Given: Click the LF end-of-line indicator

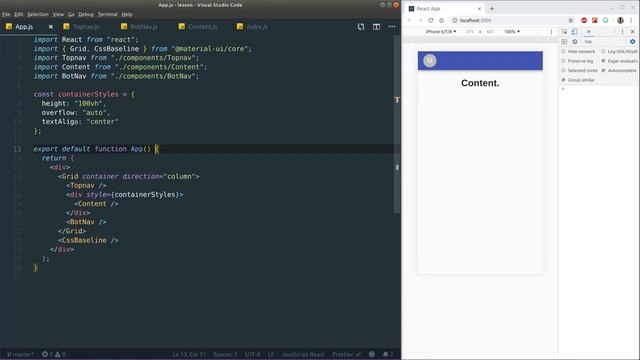Looking at the screenshot, I should [x=271, y=354].
